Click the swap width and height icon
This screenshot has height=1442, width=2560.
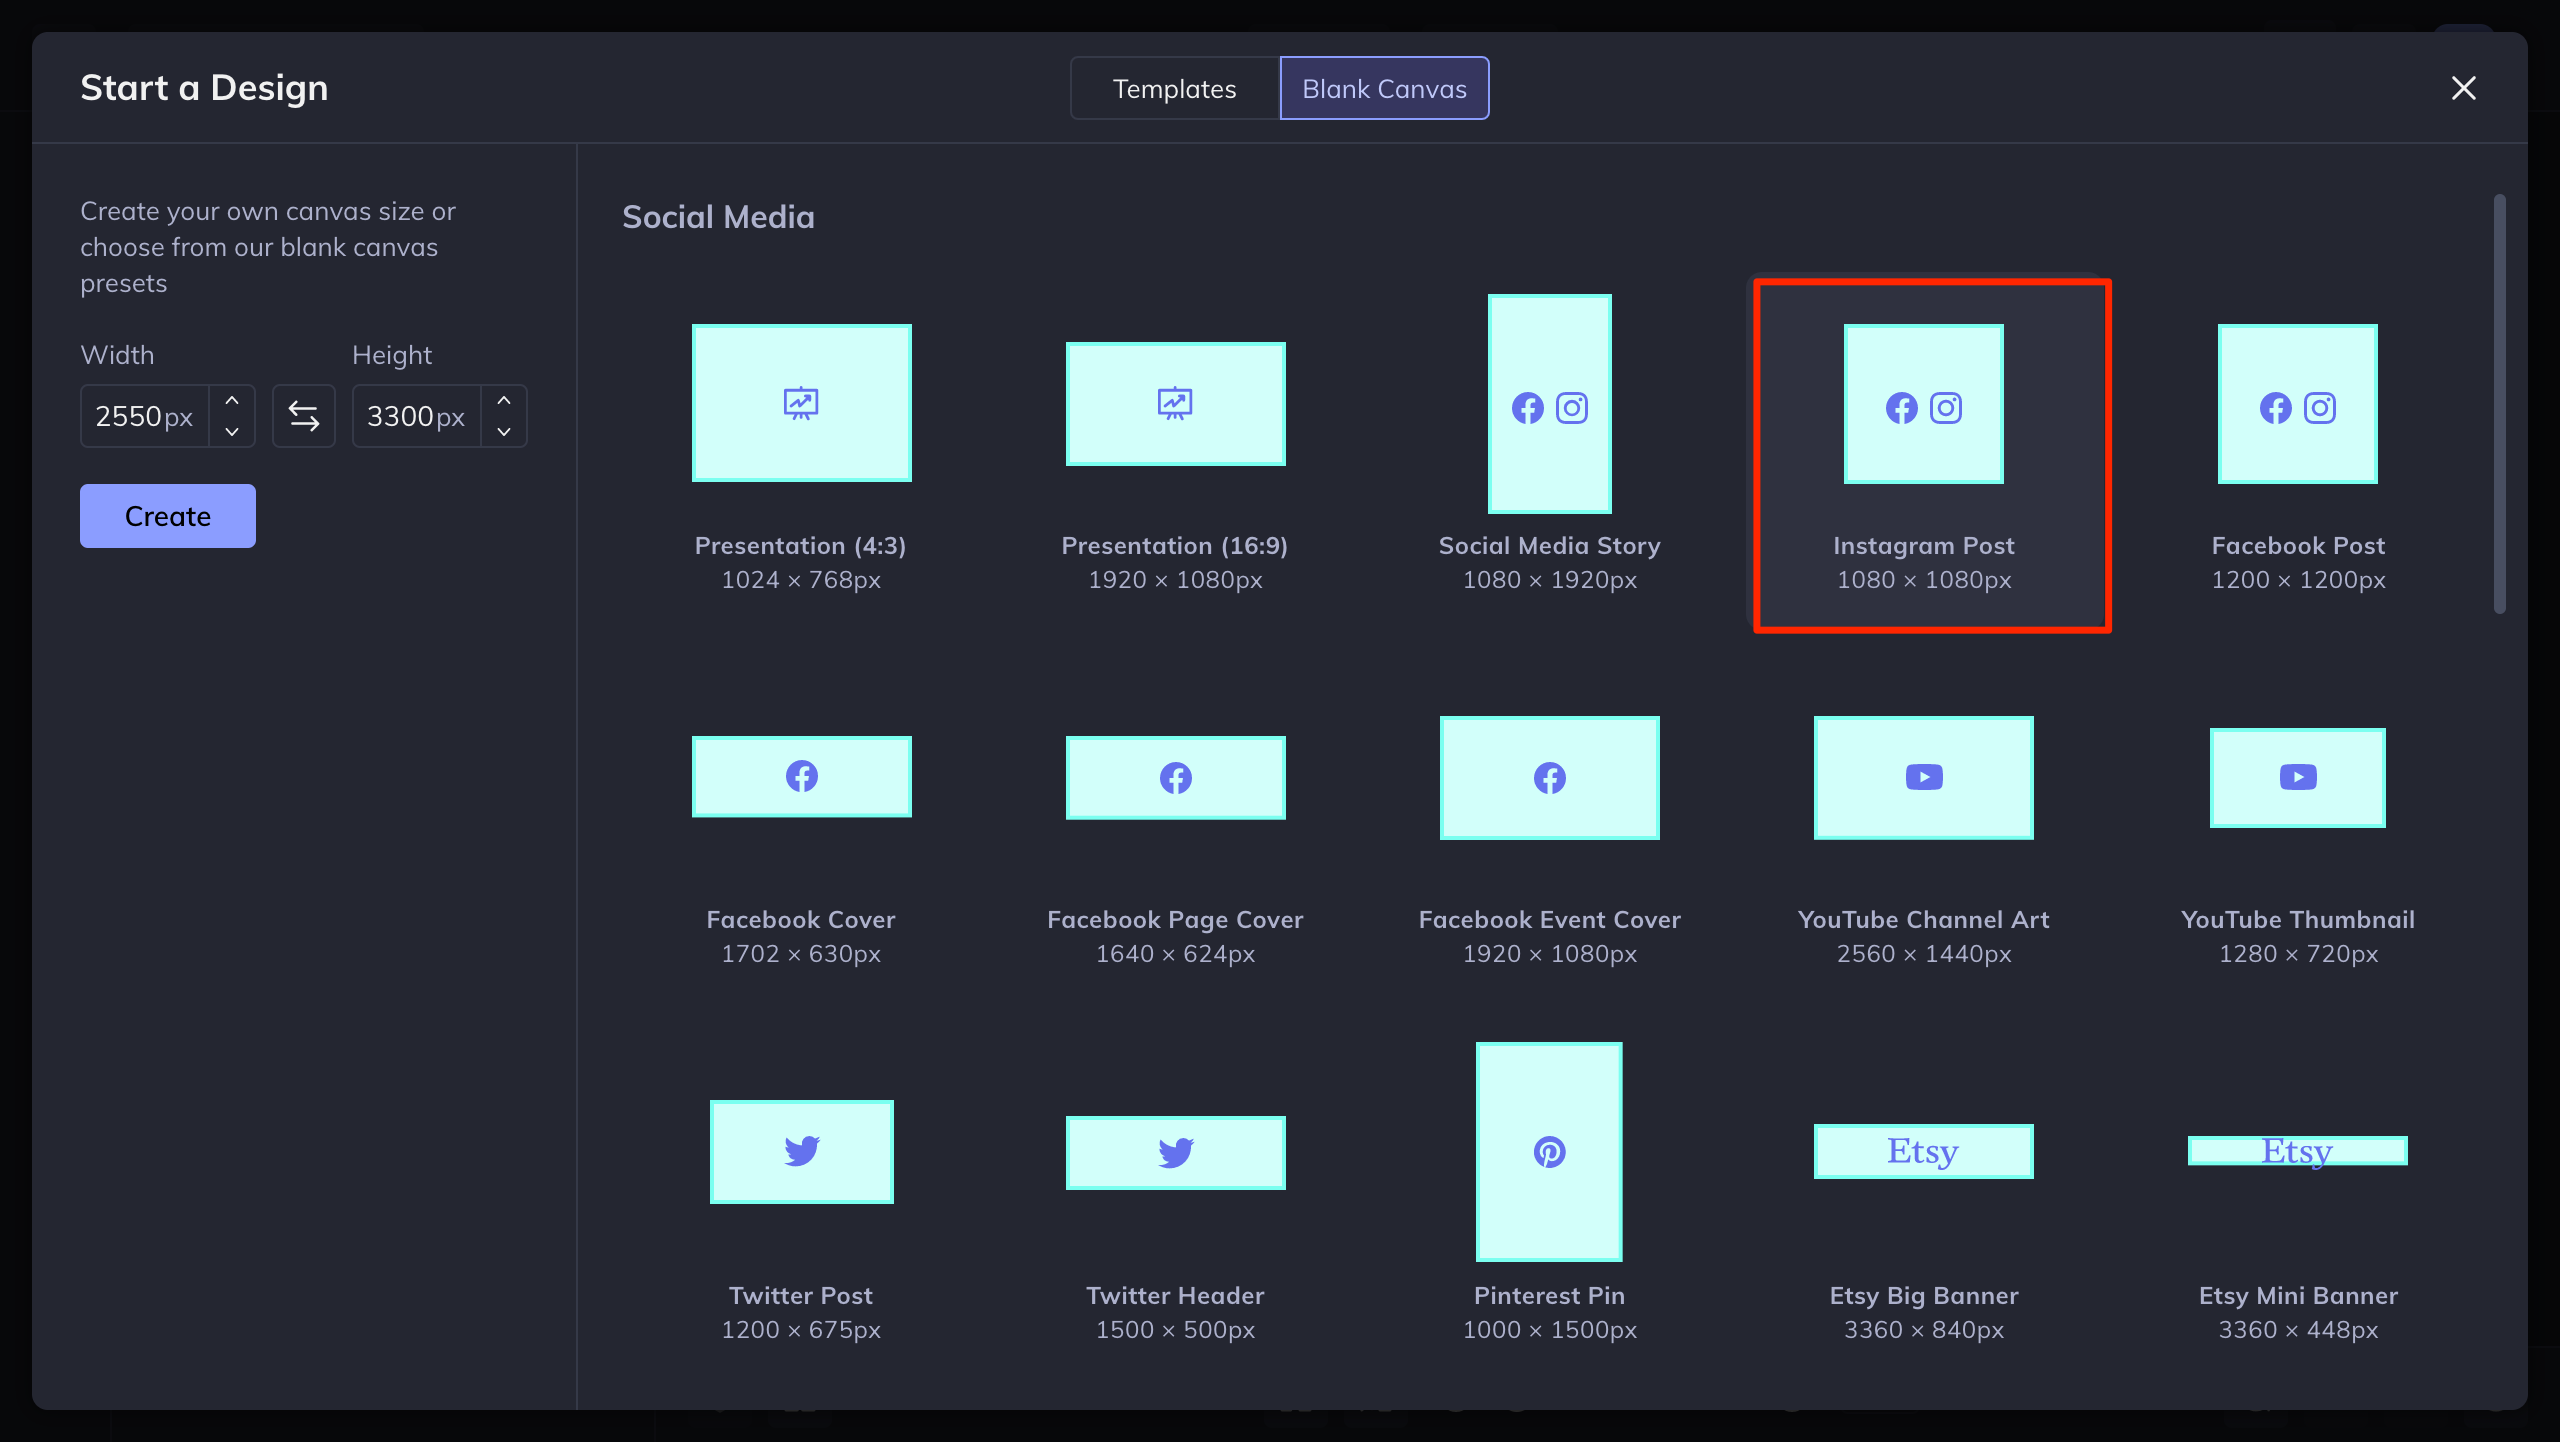[x=303, y=416]
